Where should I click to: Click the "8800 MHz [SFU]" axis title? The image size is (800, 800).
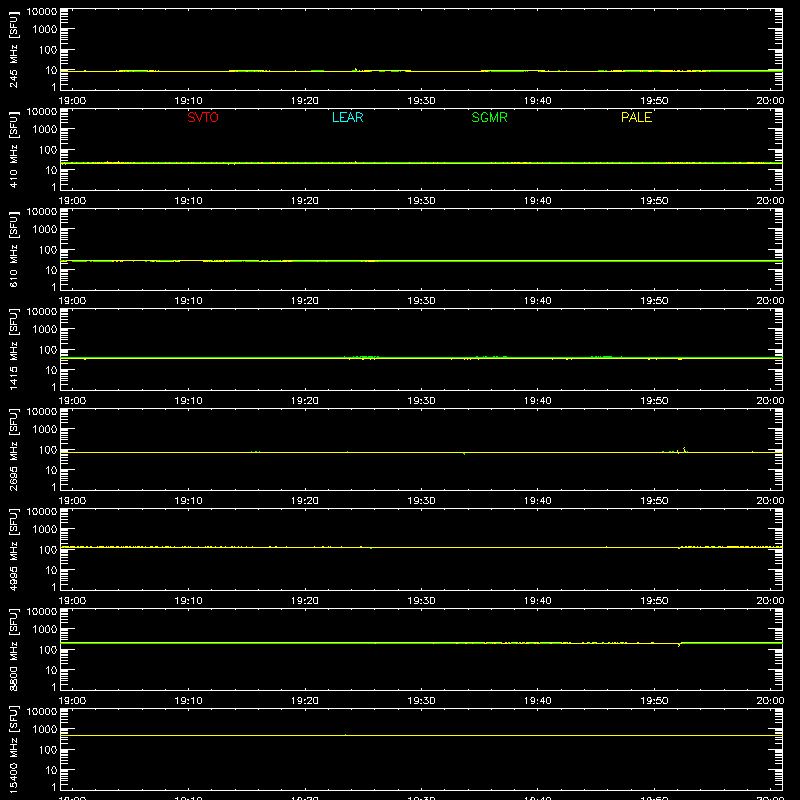13,649
